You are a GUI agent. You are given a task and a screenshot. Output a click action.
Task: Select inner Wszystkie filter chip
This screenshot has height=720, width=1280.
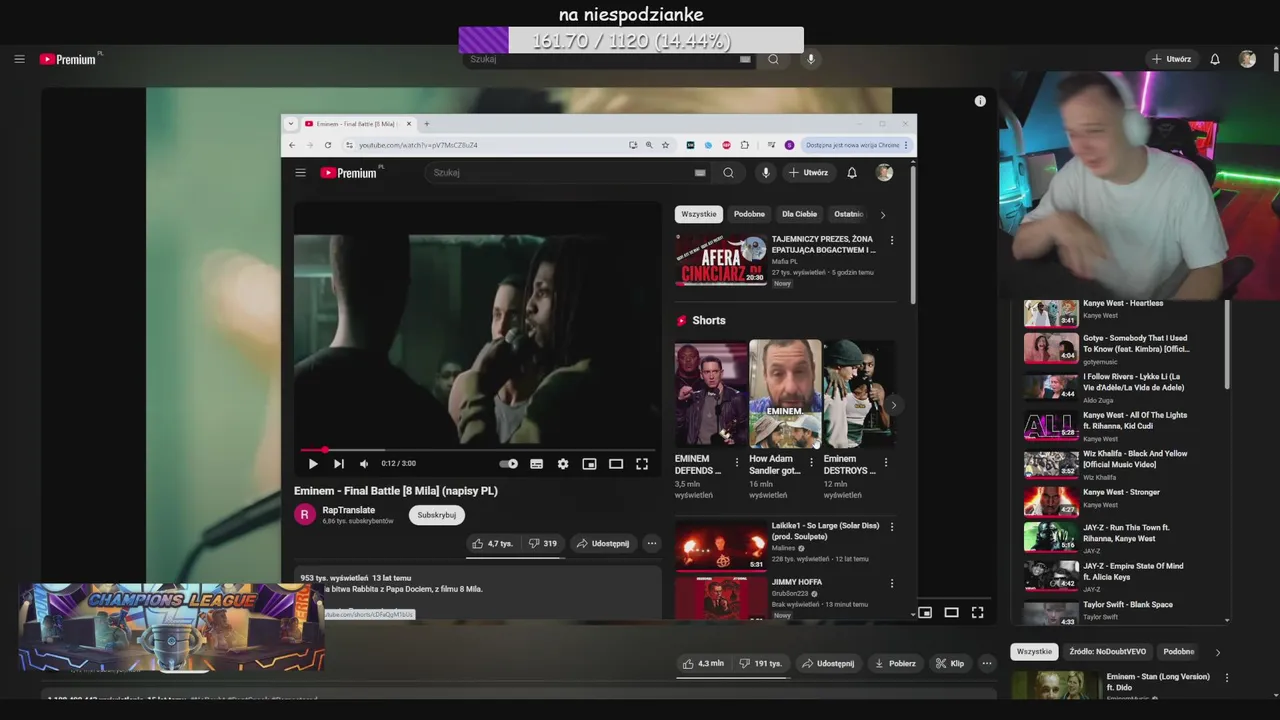click(x=699, y=214)
